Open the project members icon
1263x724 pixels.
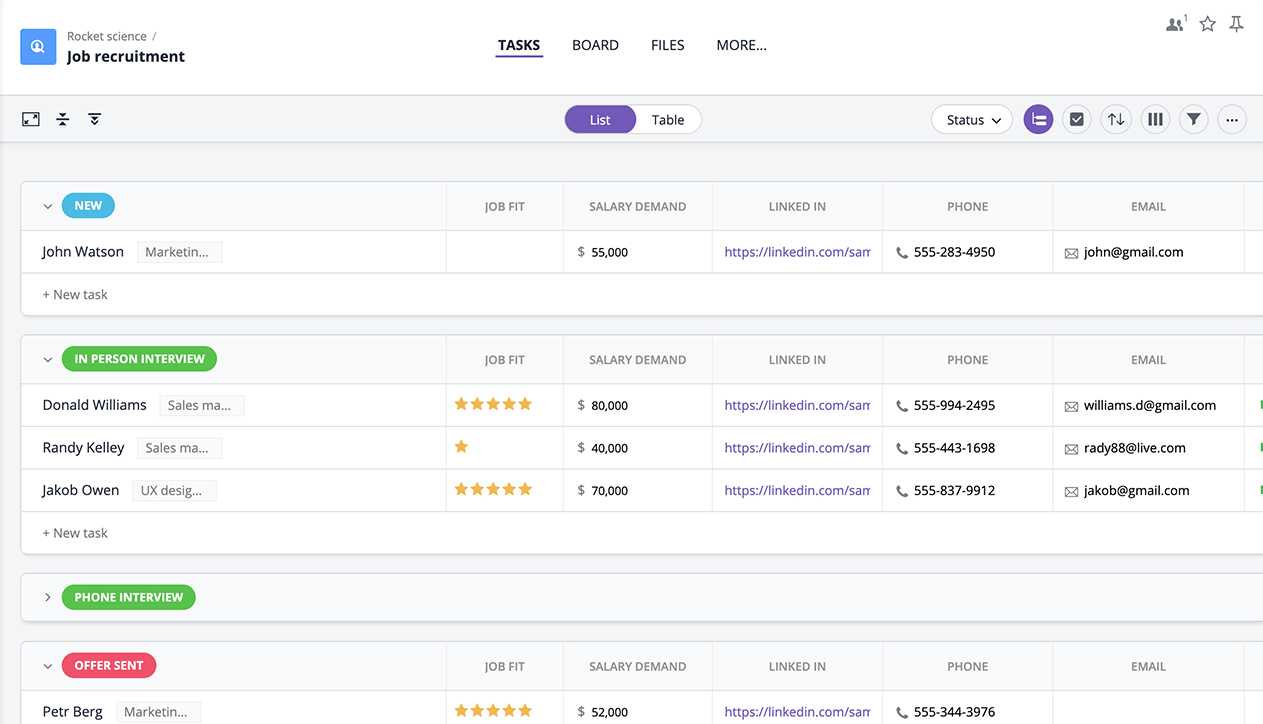(x=1176, y=24)
